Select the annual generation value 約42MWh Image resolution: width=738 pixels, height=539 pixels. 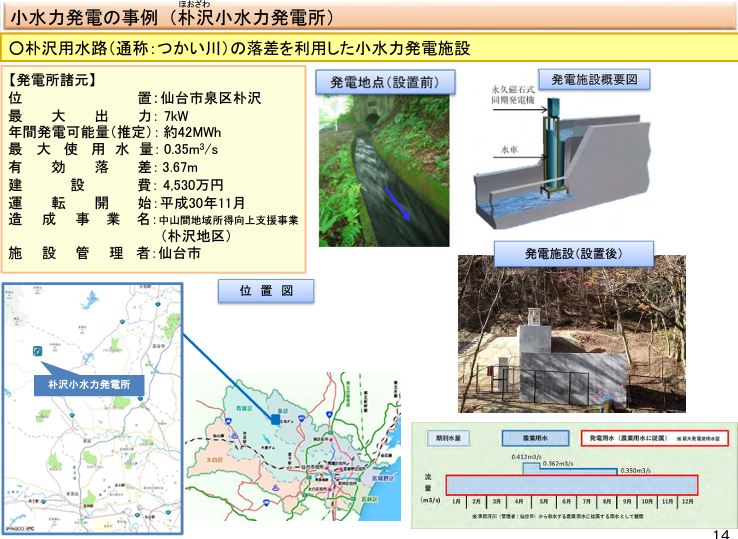192,132
